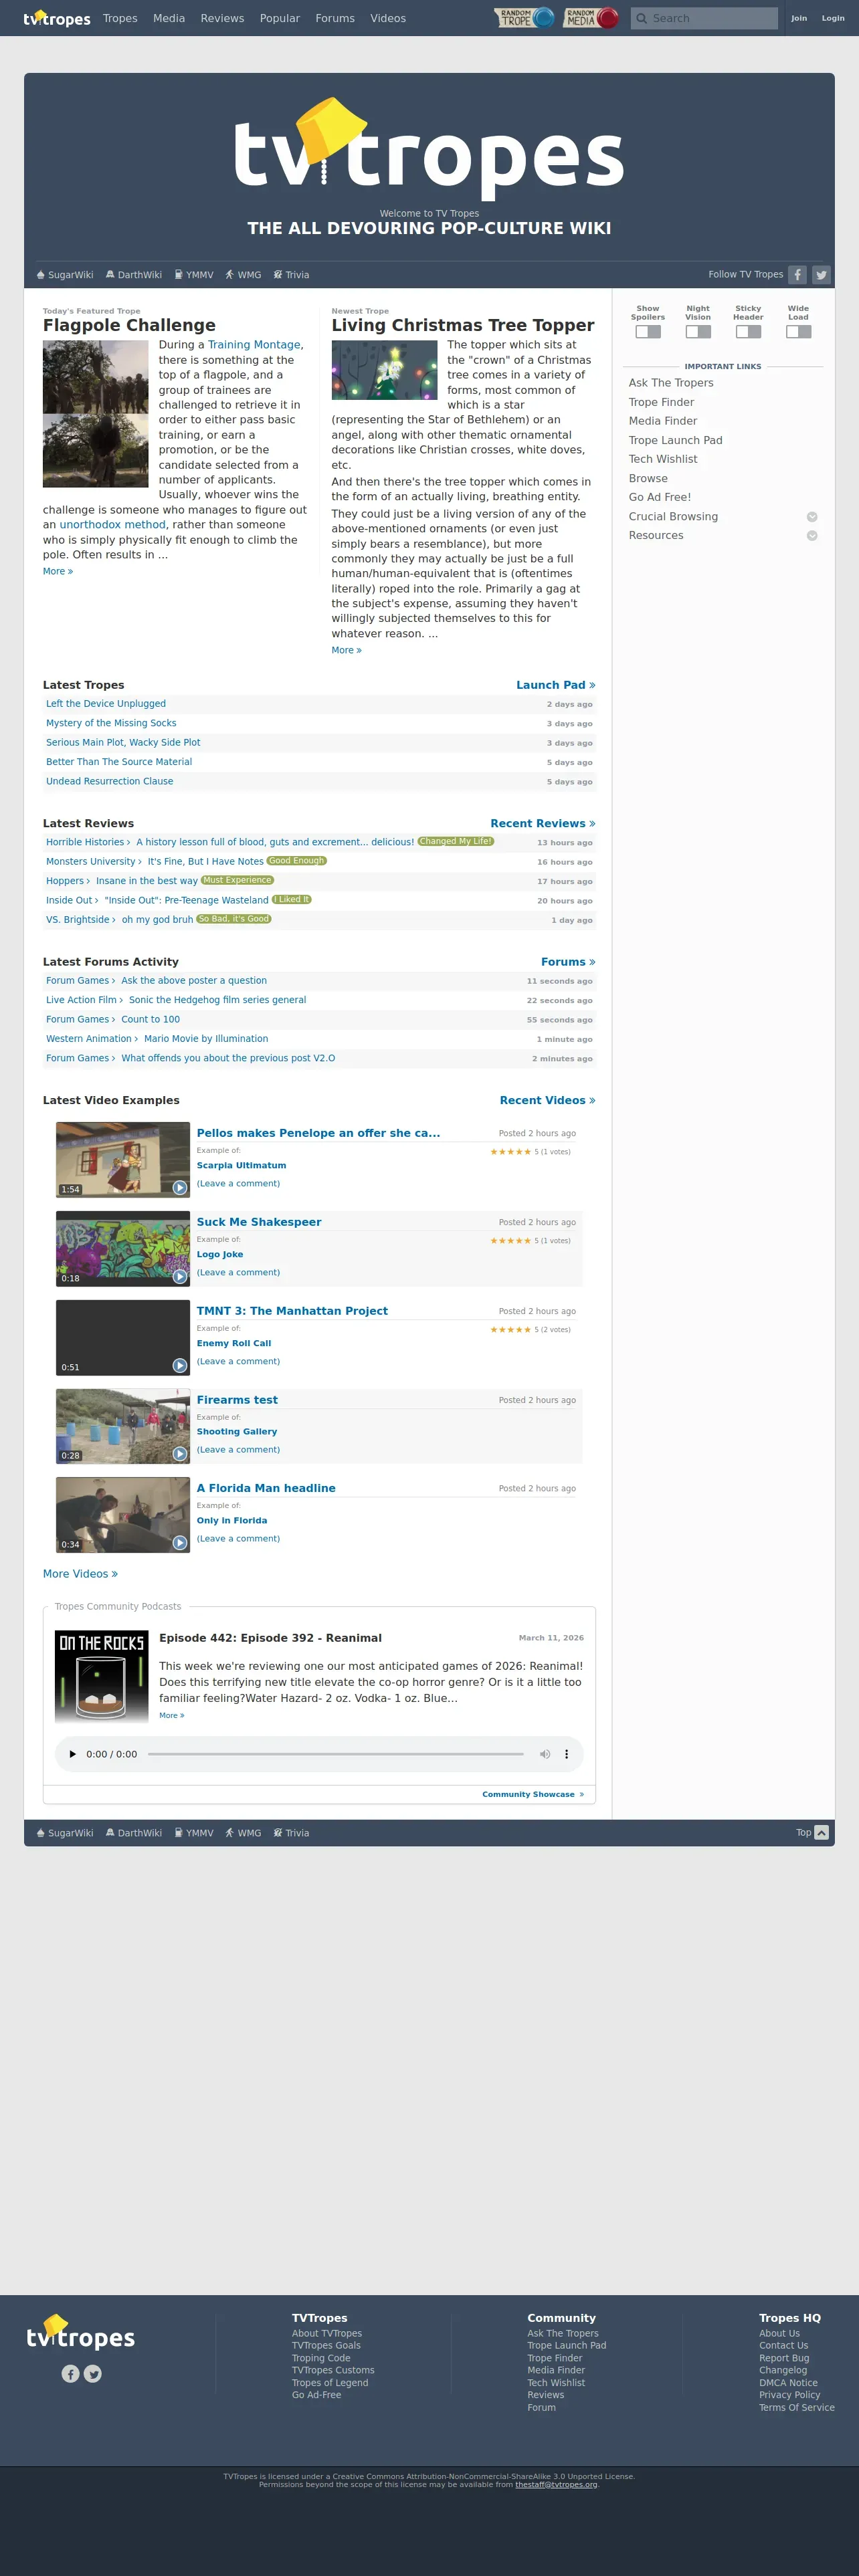Open the Community Showcase link

533,1794
